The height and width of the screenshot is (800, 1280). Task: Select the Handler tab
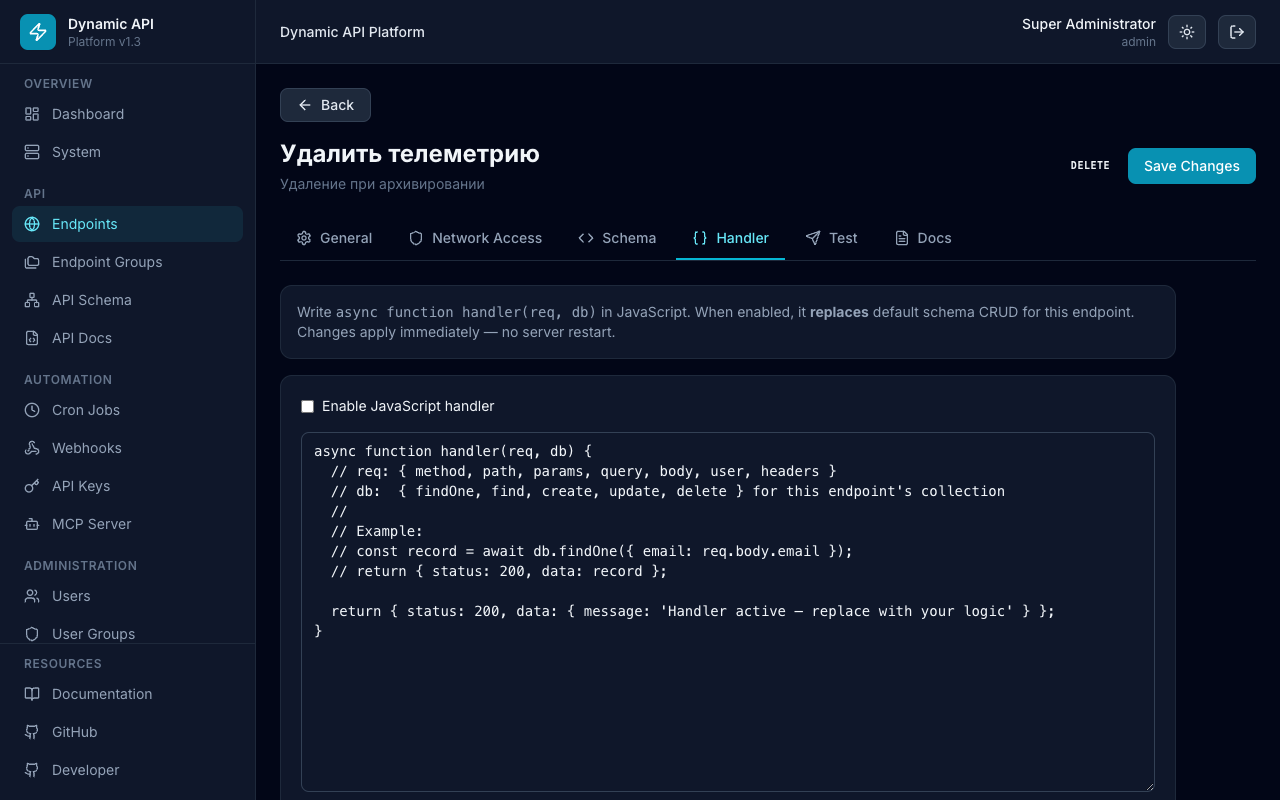coord(730,238)
